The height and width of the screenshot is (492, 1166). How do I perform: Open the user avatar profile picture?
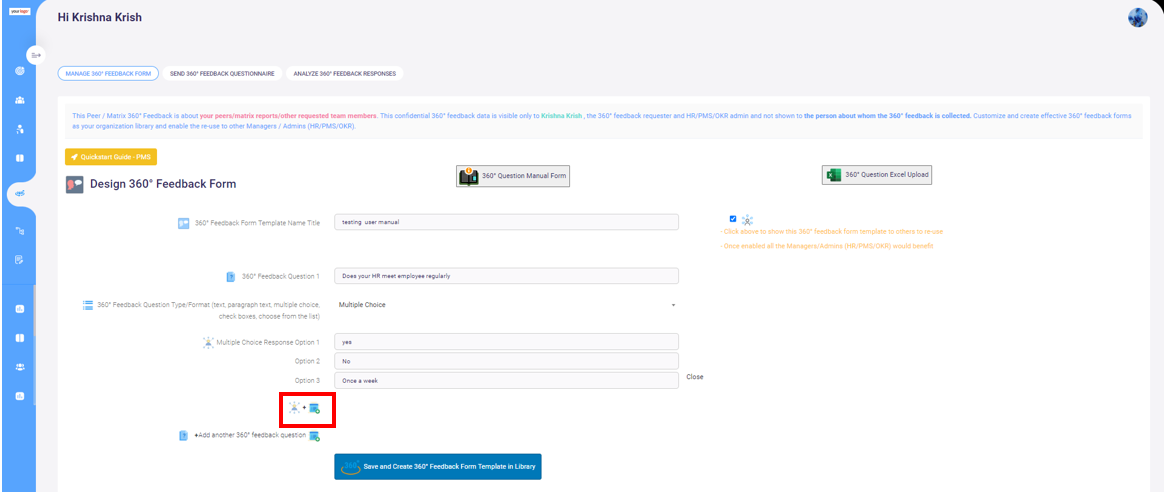1138,18
